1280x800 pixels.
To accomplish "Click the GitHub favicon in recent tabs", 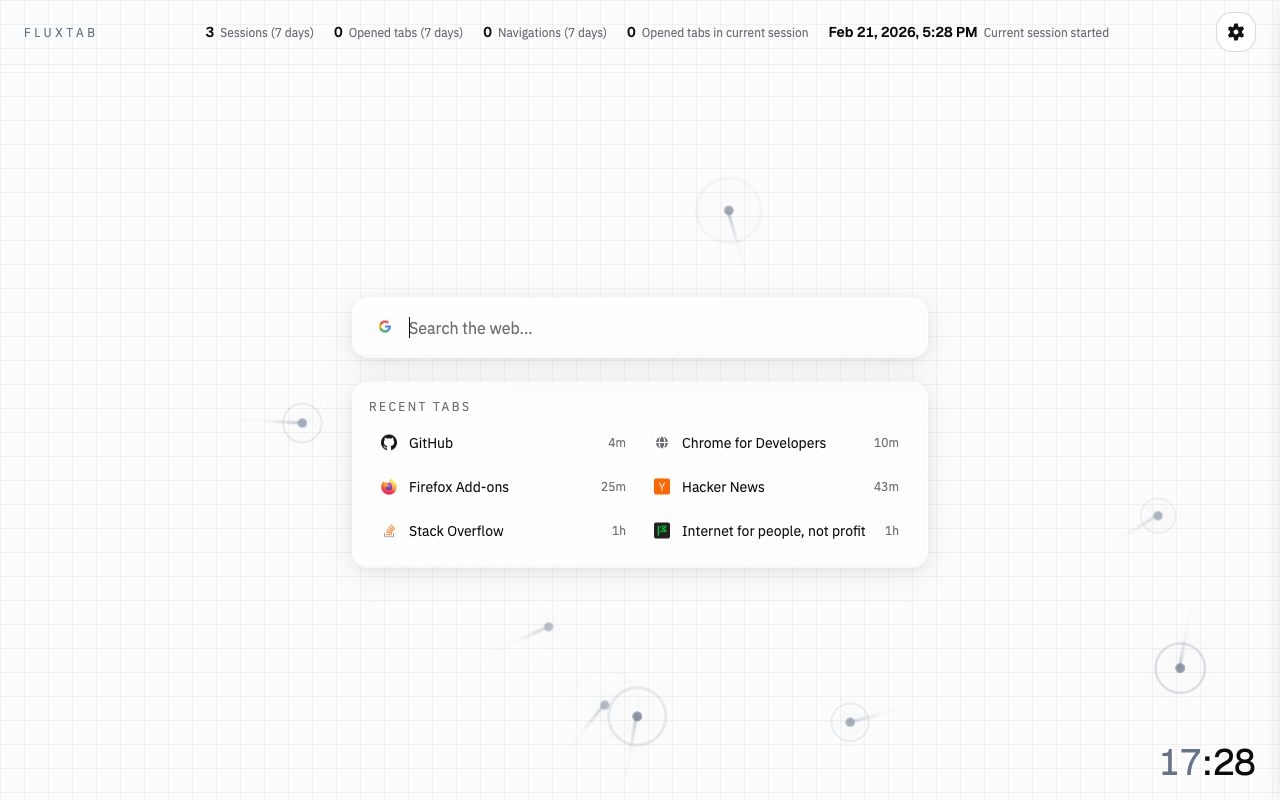I will pos(388,442).
